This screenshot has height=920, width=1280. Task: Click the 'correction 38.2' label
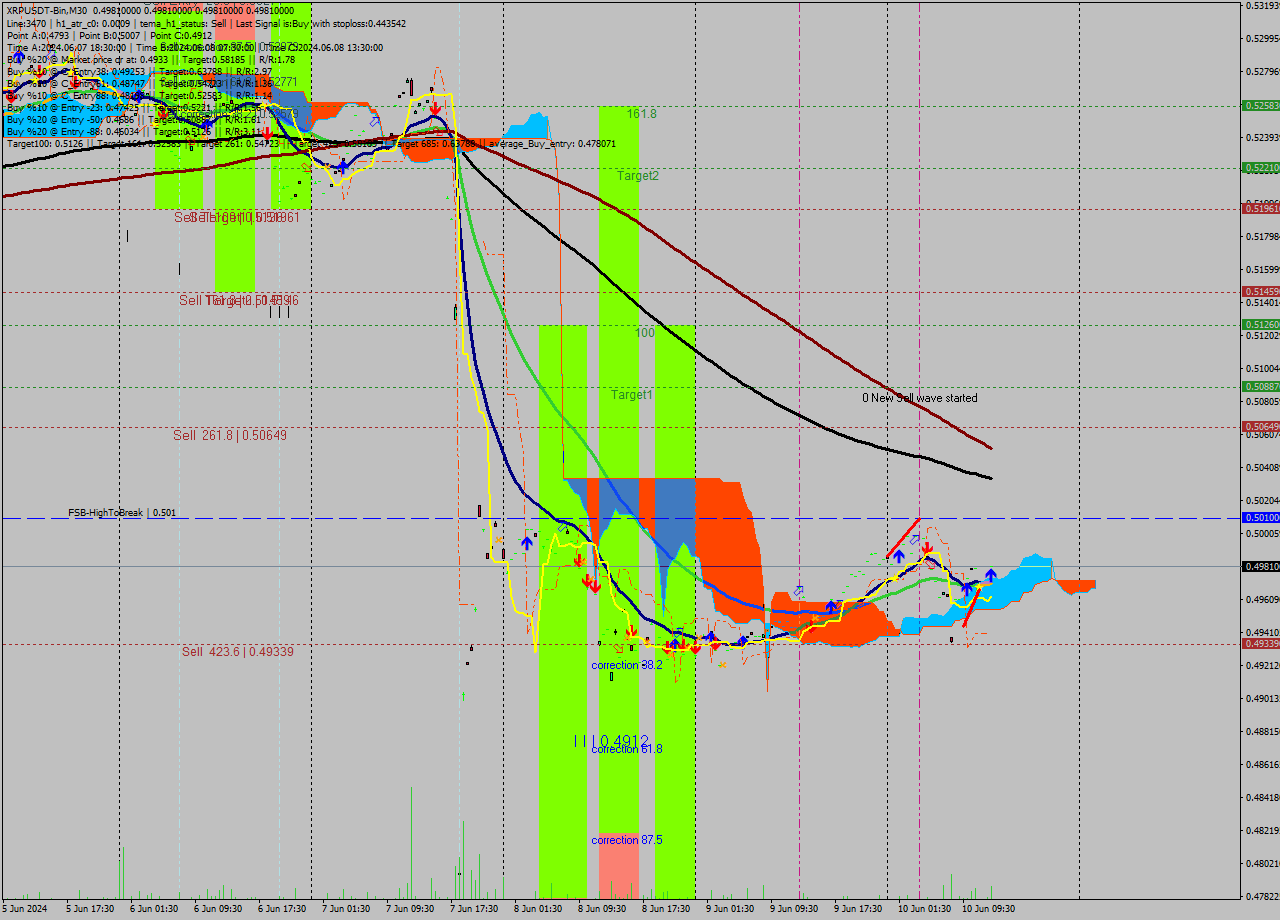pos(627,665)
